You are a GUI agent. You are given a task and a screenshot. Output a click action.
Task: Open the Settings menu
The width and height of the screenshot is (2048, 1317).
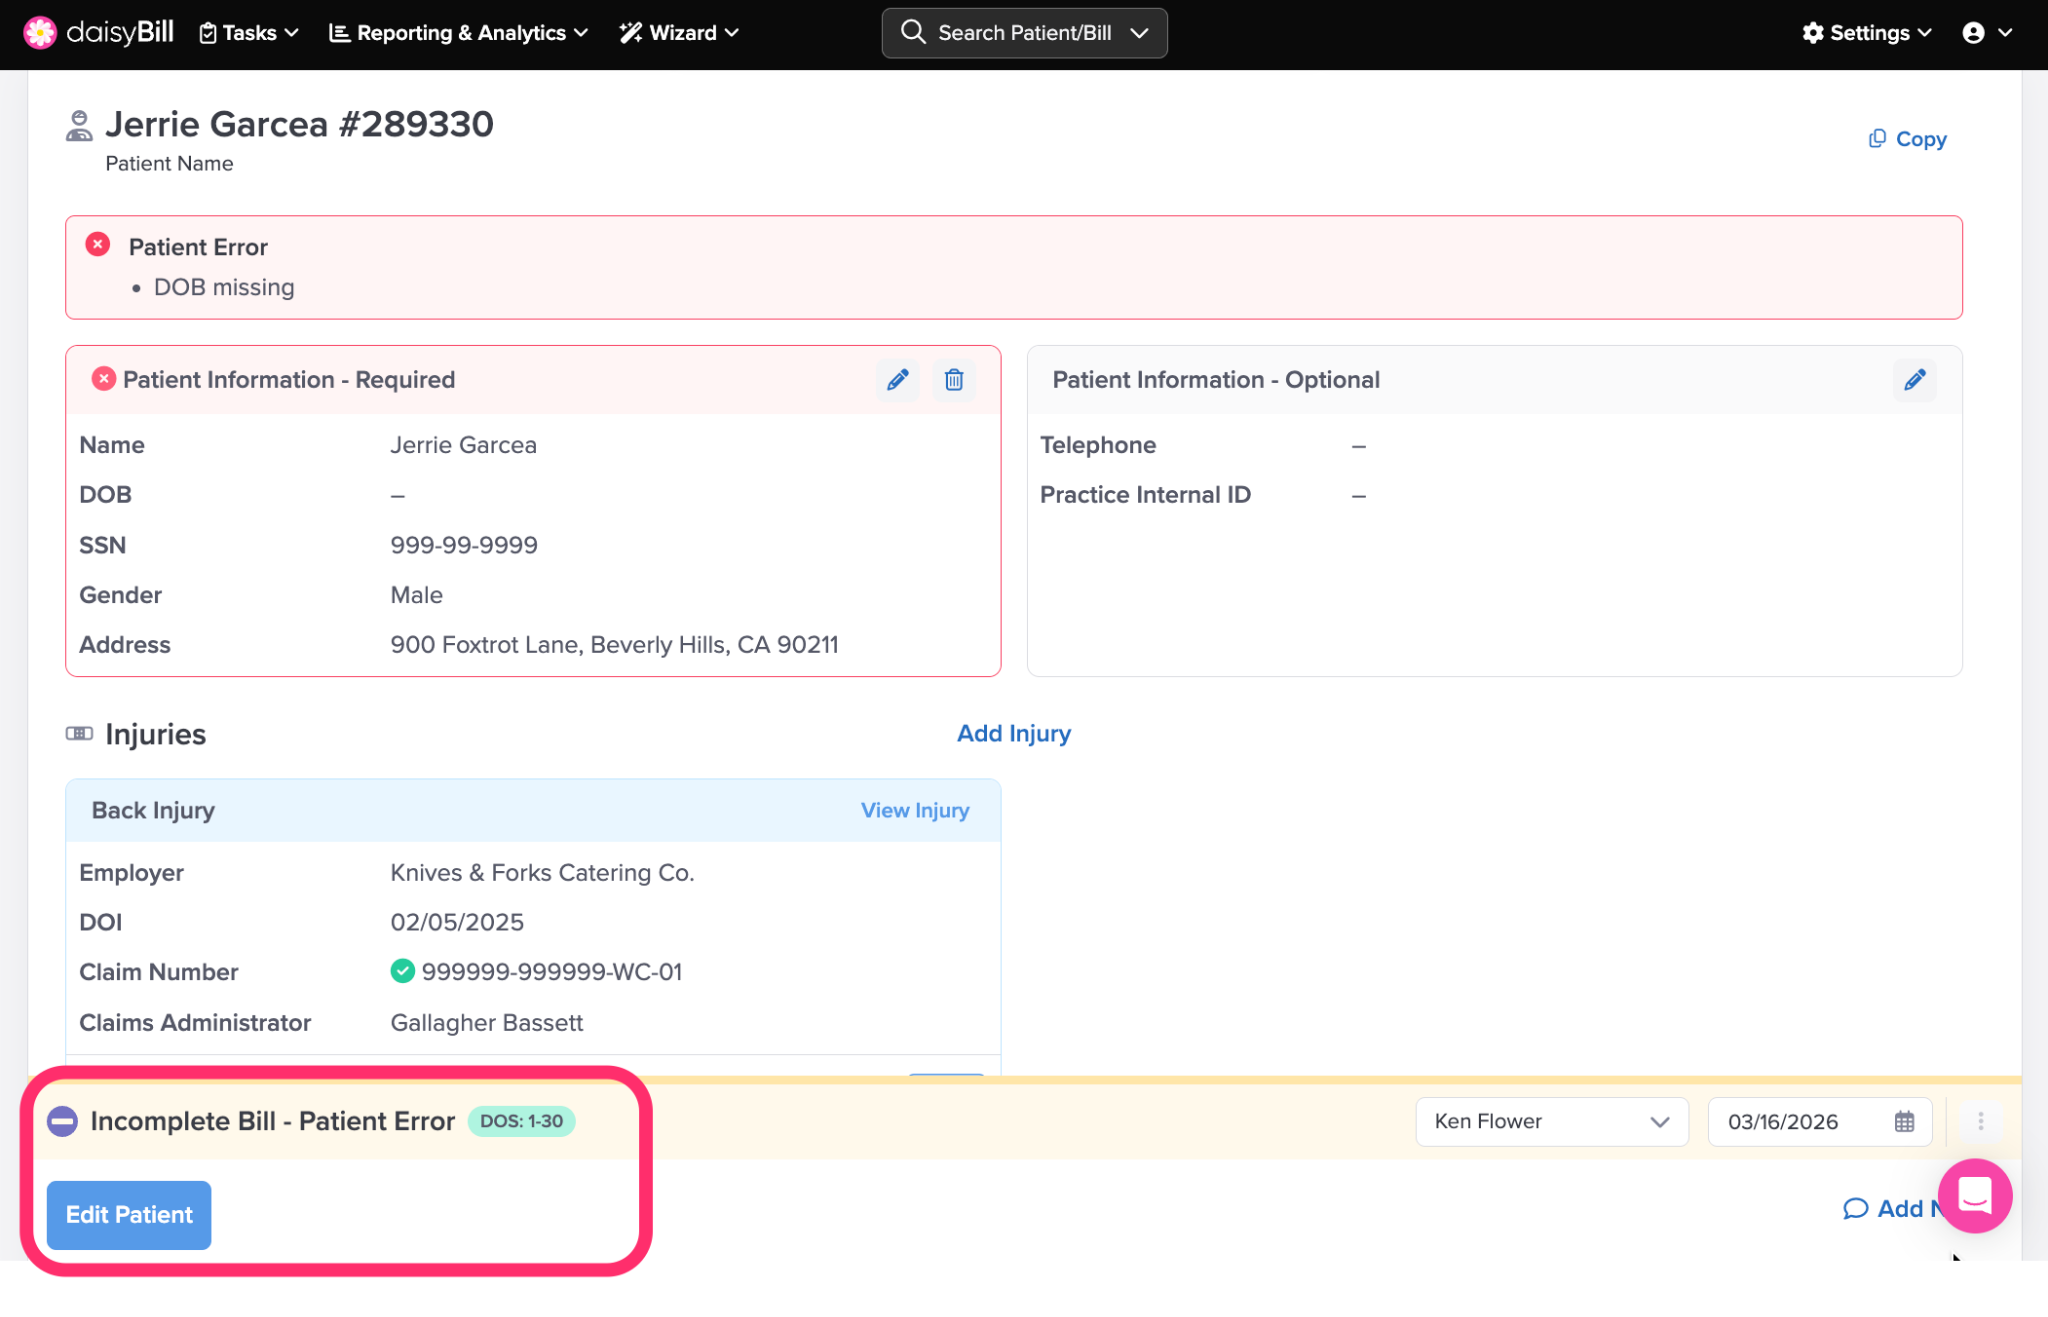pyautogui.click(x=1866, y=33)
